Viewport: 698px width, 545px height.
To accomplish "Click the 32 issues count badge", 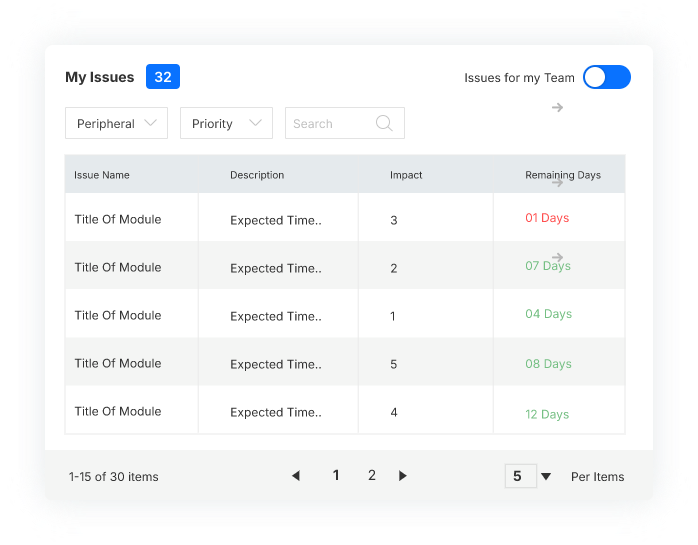I will 163,77.
